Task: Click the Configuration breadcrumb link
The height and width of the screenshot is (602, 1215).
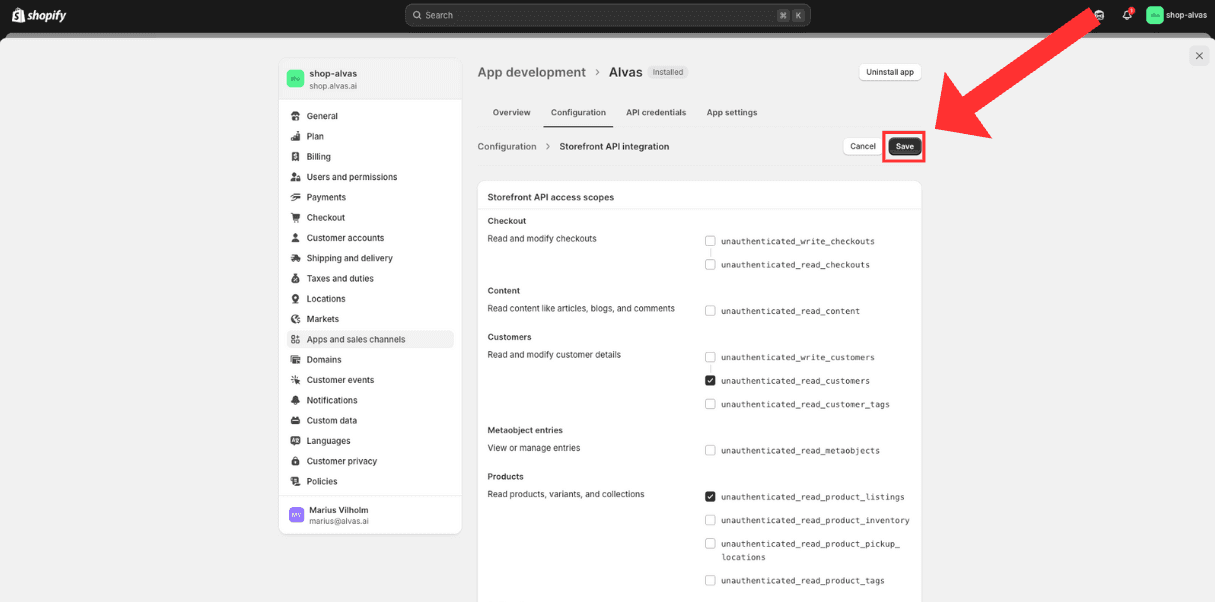Action: (x=507, y=146)
